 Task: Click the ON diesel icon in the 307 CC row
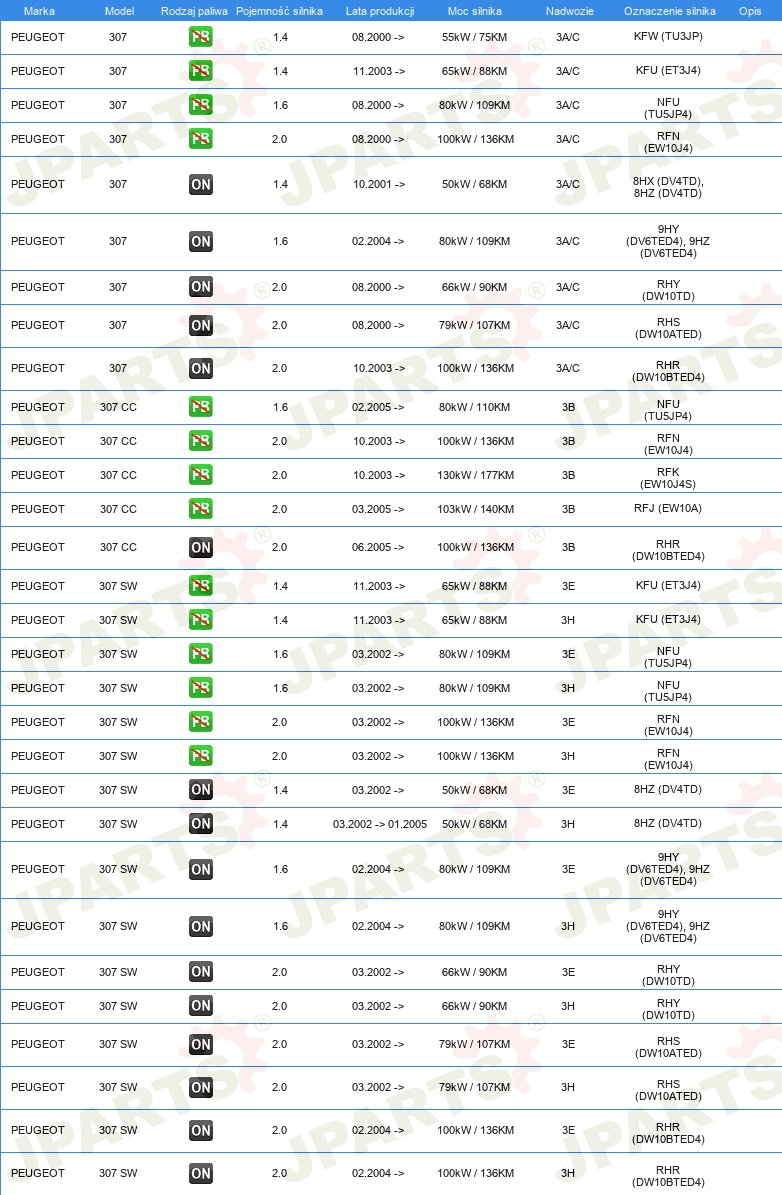point(200,547)
